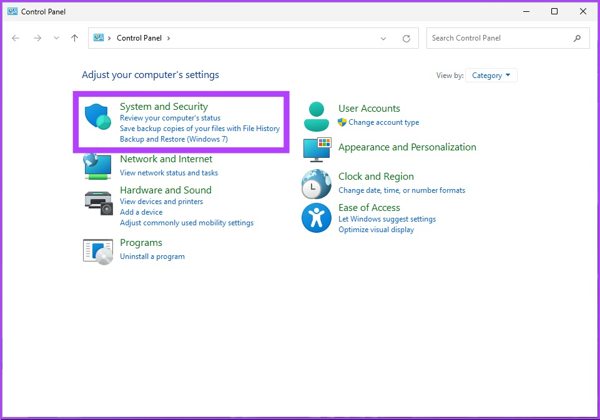Open View devices and printers link
This screenshot has height=420, width=600.
163,201
